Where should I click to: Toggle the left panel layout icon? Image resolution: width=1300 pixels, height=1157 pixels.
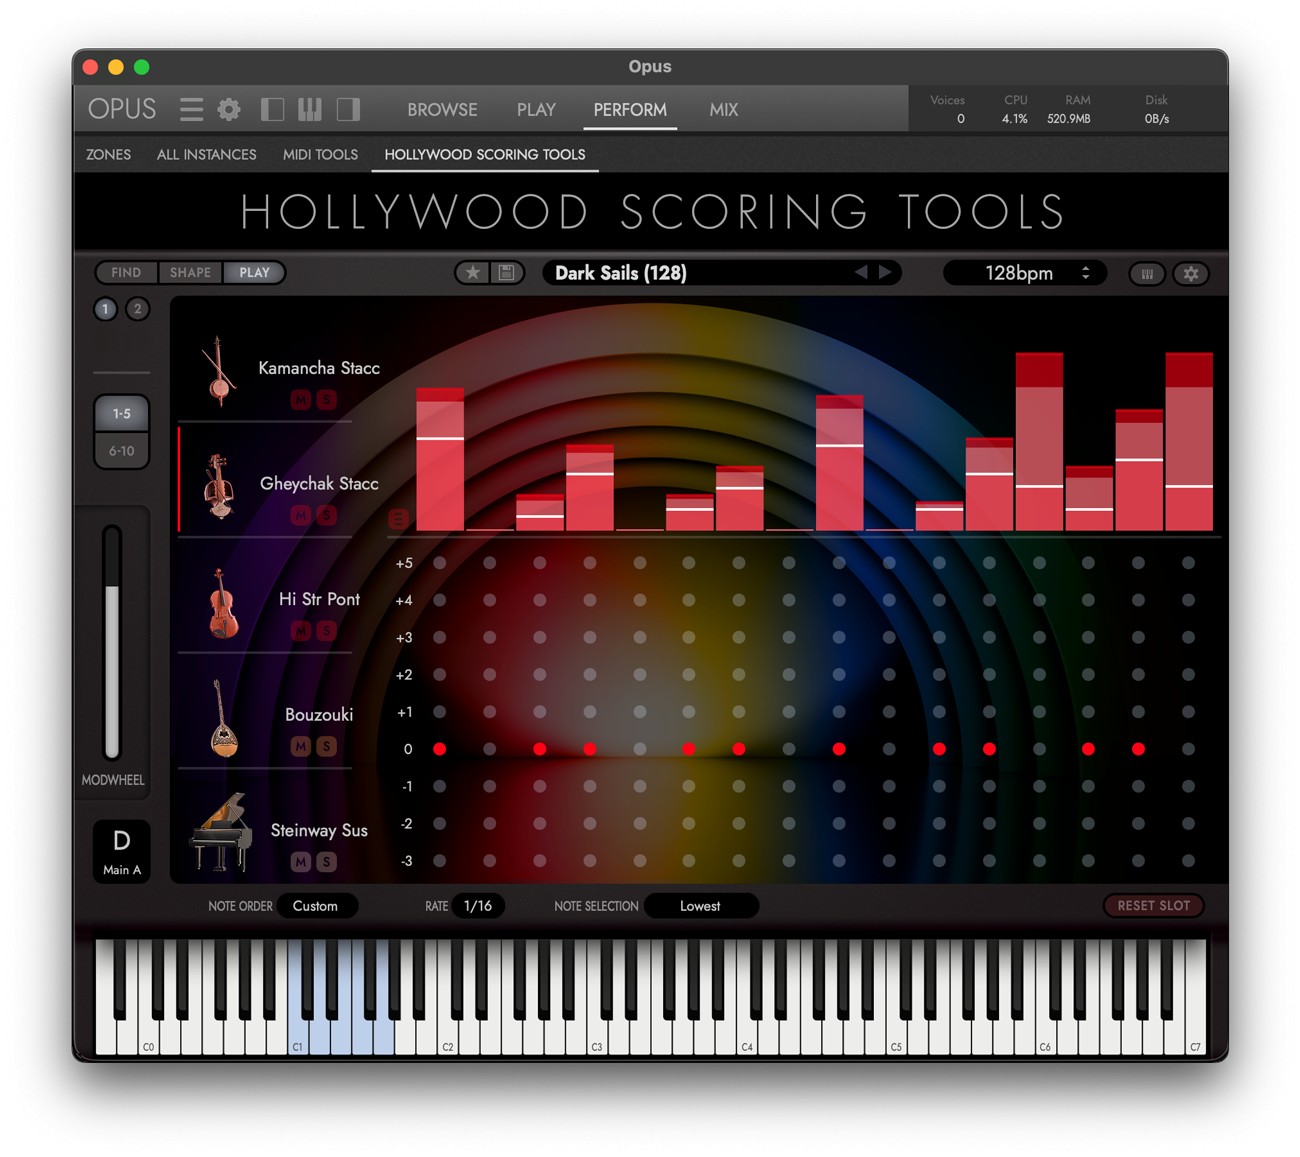tap(272, 109)
